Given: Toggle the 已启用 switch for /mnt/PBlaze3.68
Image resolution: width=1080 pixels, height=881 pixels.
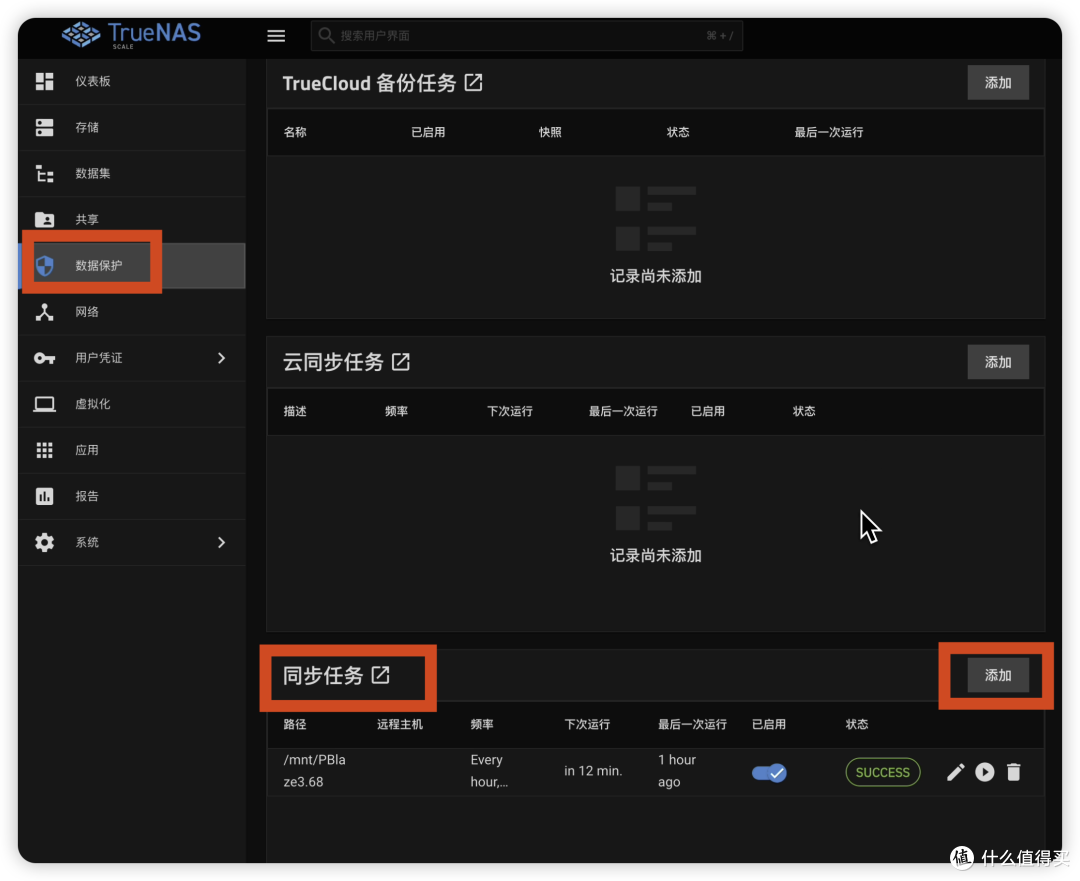Looking at the screenshot, I should [769, 773].
